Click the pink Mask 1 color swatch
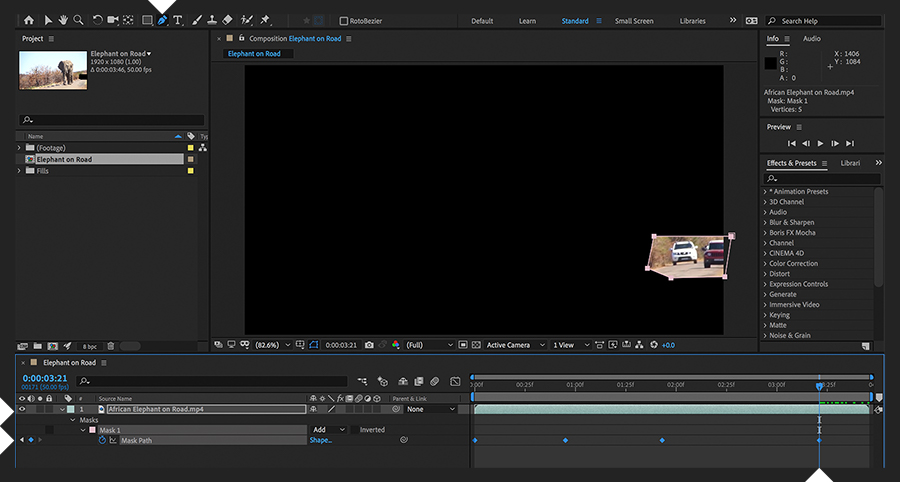900x482 pixels. tap(93, 430)
